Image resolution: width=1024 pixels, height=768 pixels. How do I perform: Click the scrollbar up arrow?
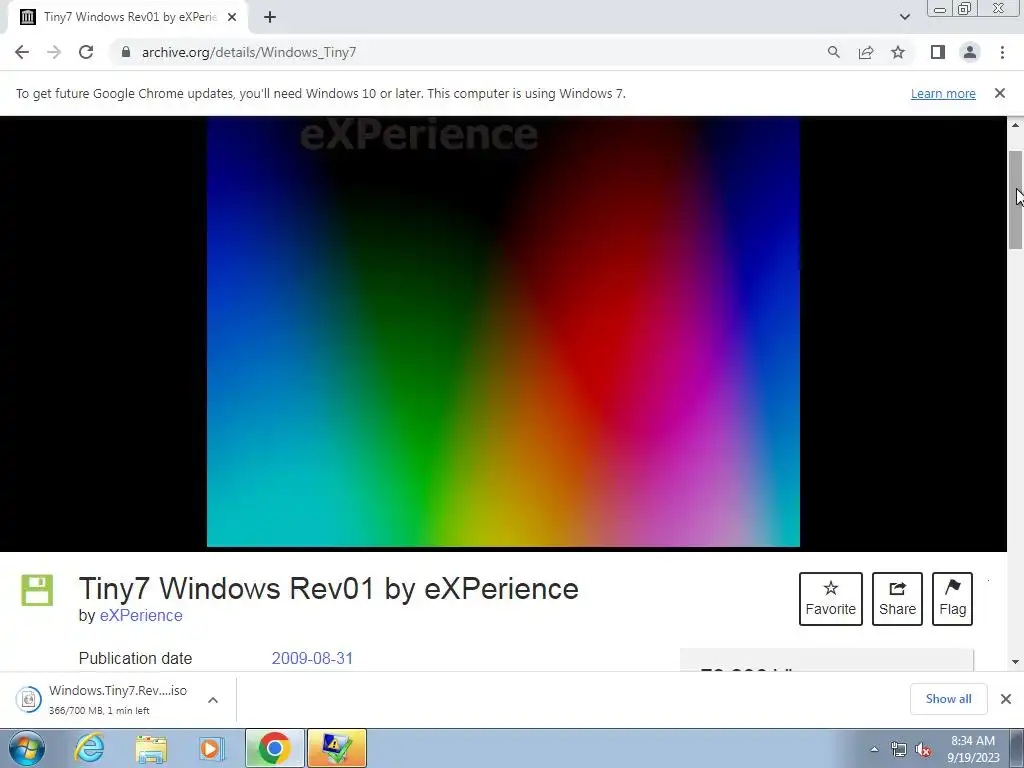coord(1015,125)
